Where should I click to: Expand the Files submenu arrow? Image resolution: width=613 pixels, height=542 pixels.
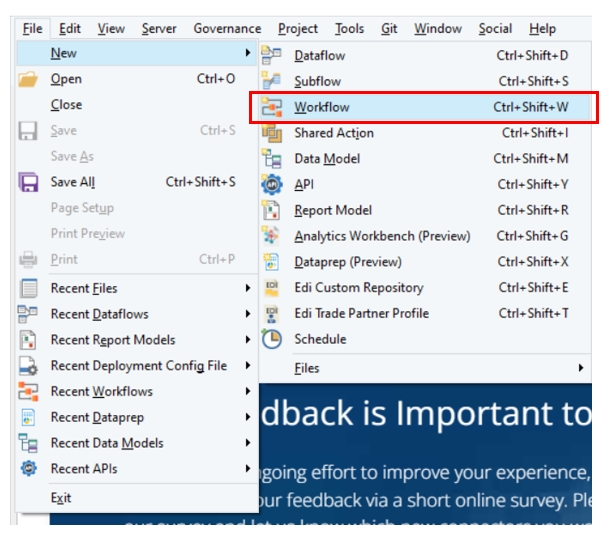[x=581, y=368]
